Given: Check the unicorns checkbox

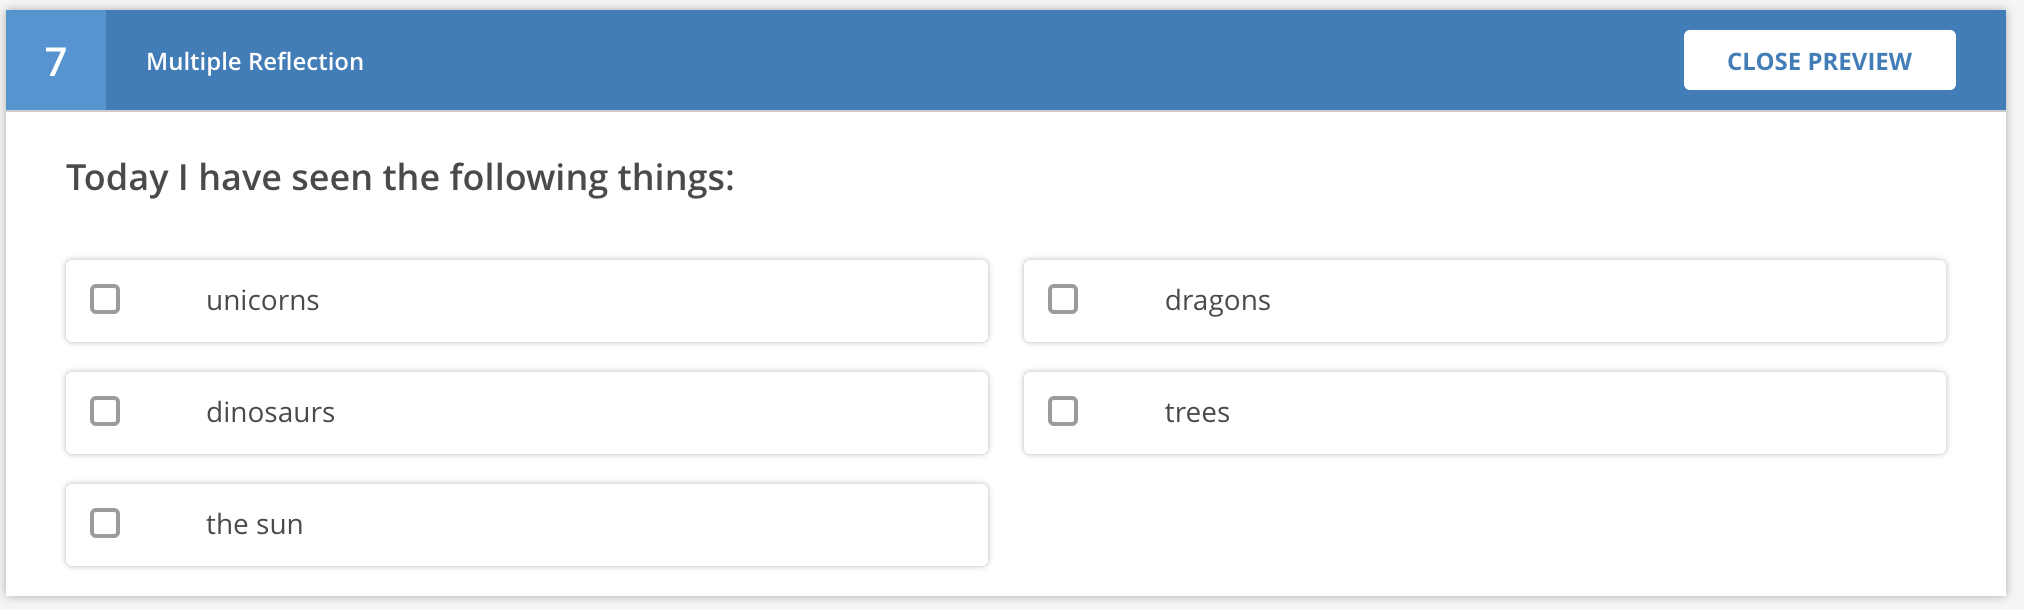Looking at the screenshot, I should tap(105, 299).
